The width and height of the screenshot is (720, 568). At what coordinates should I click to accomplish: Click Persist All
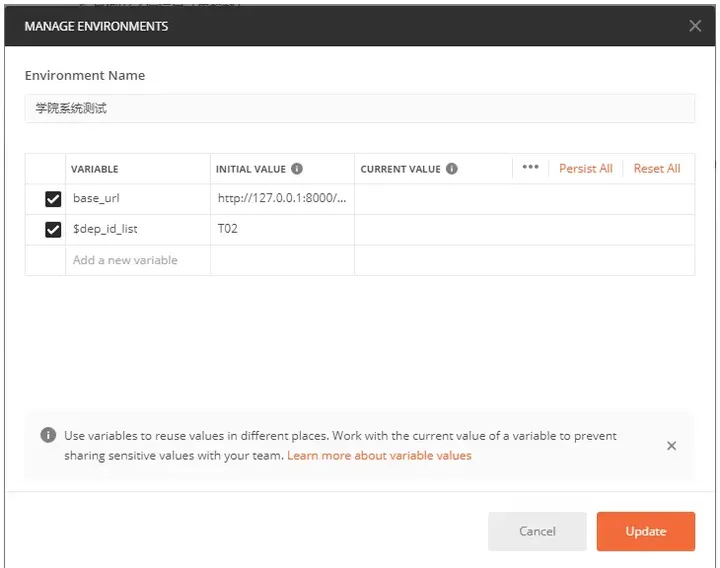(585, 169)
